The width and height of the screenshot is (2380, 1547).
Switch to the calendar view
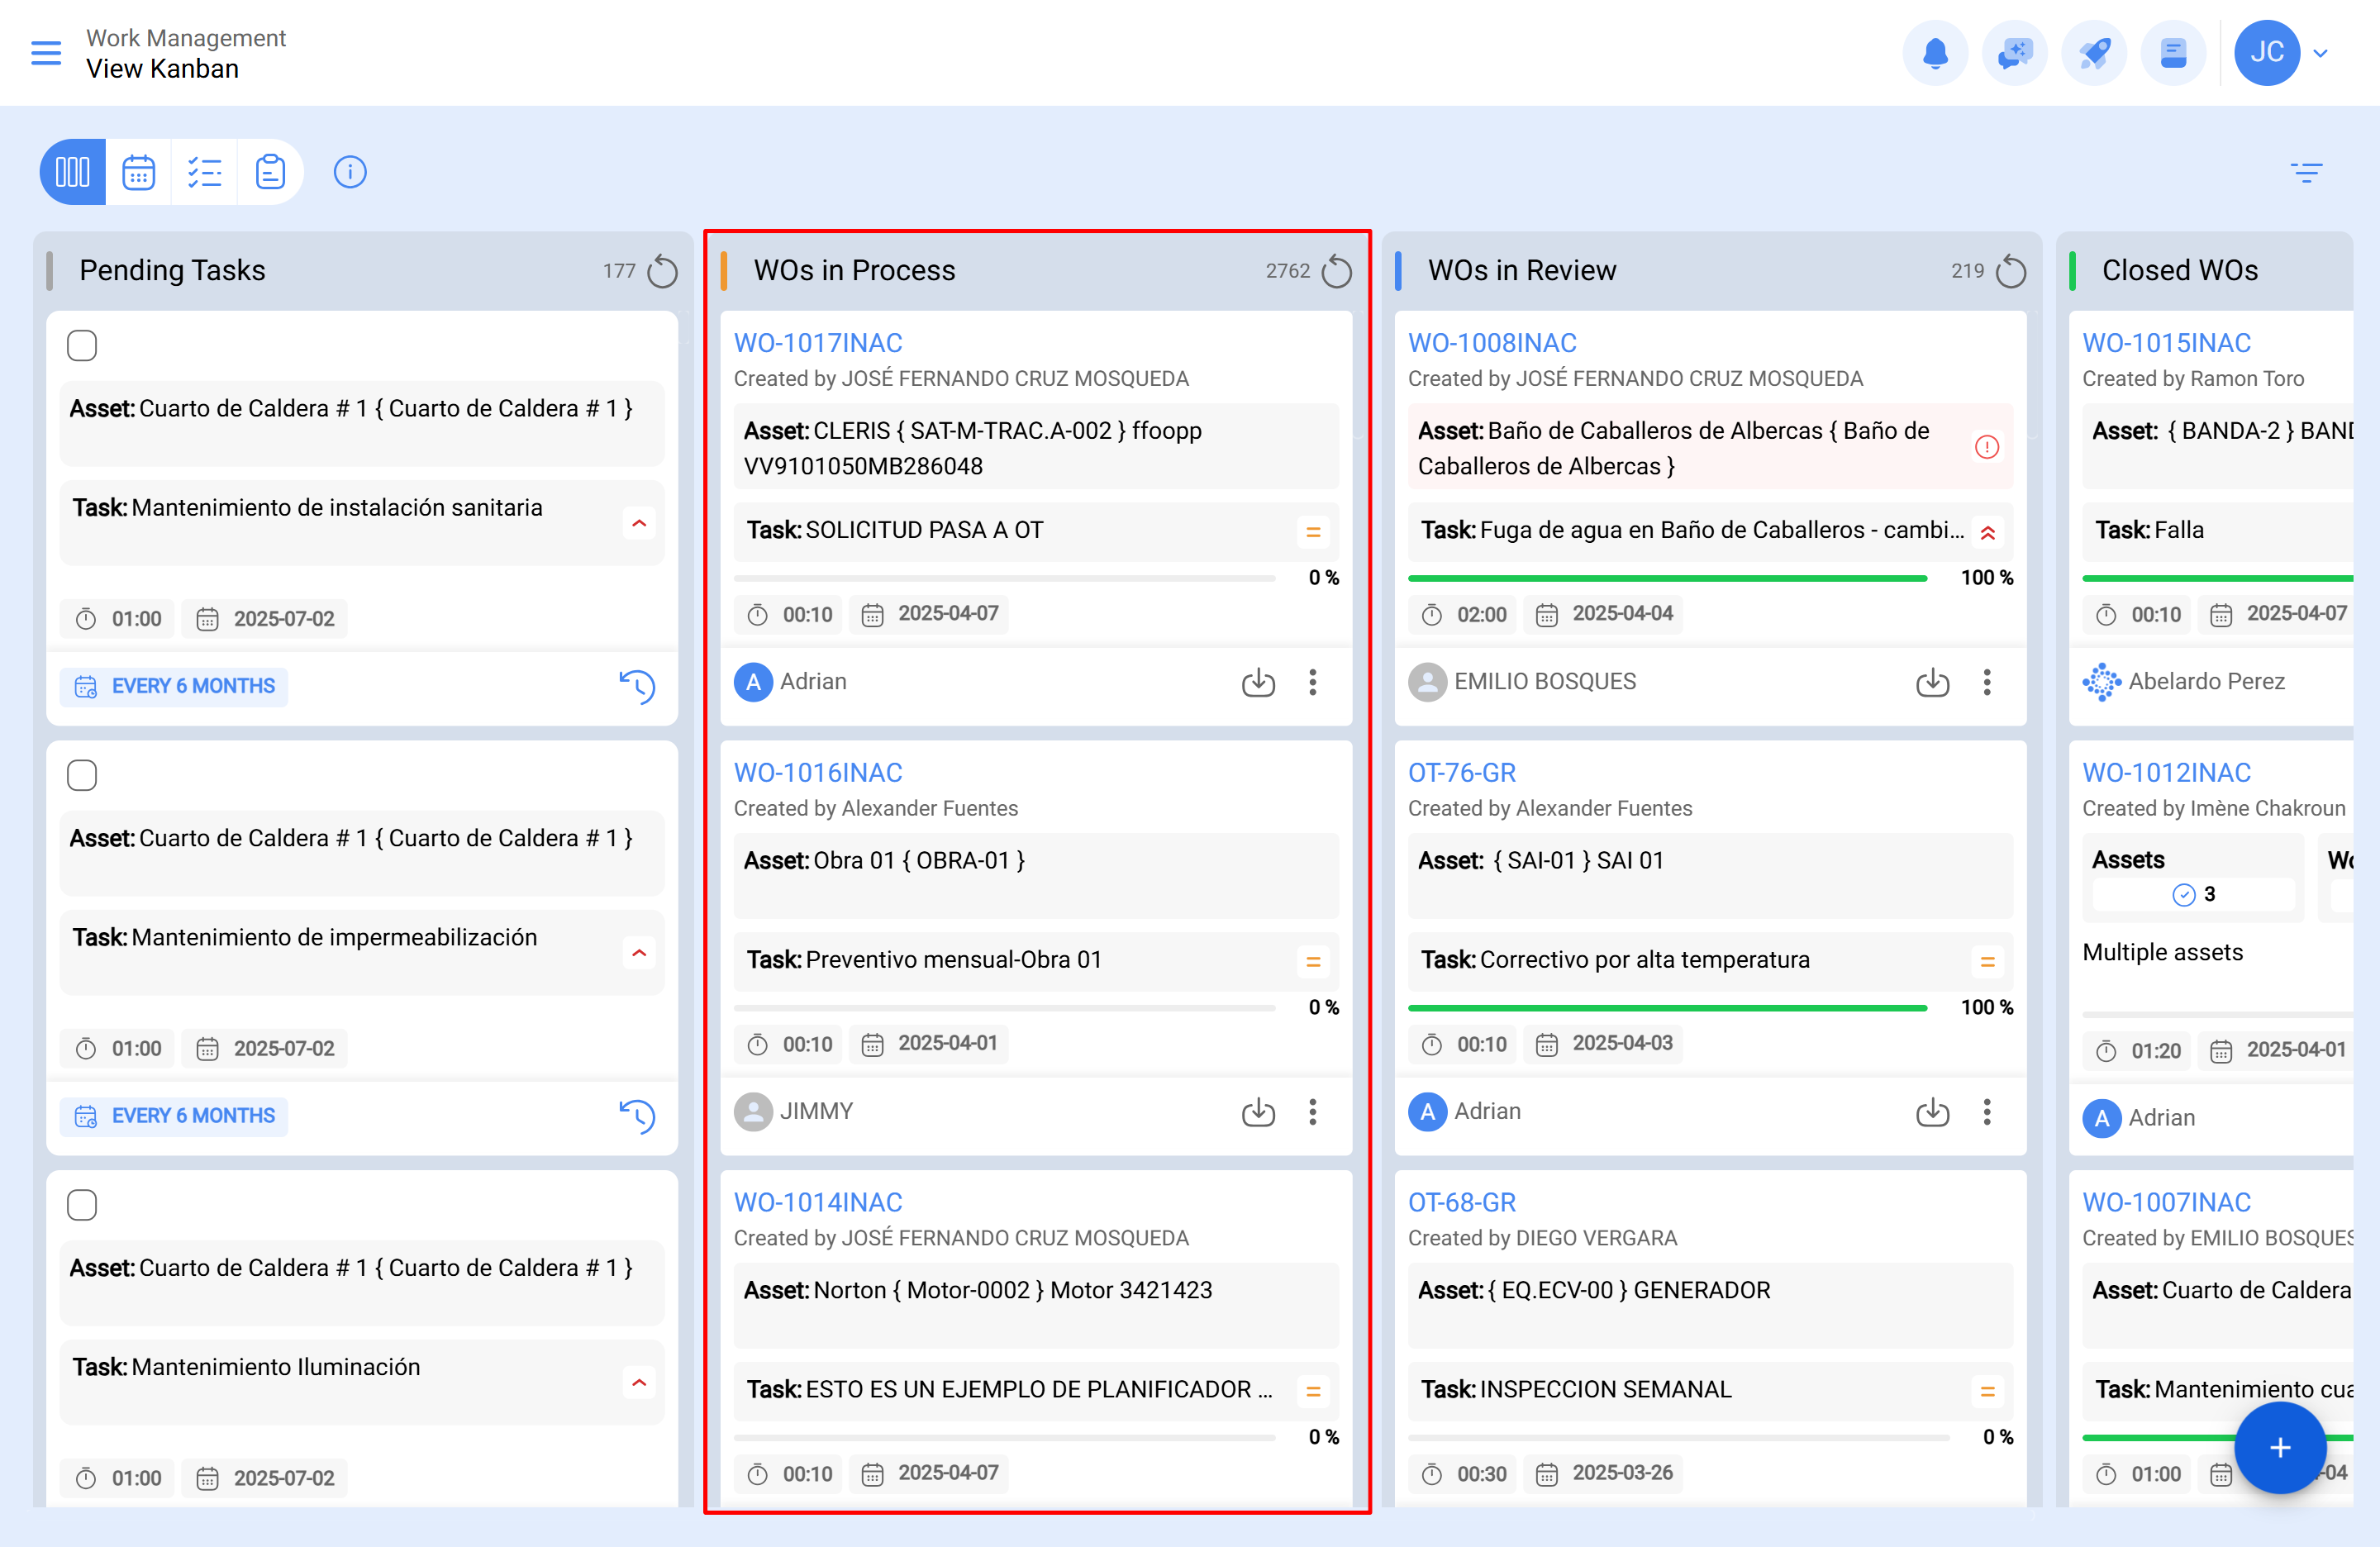click(x=138, y=172)
